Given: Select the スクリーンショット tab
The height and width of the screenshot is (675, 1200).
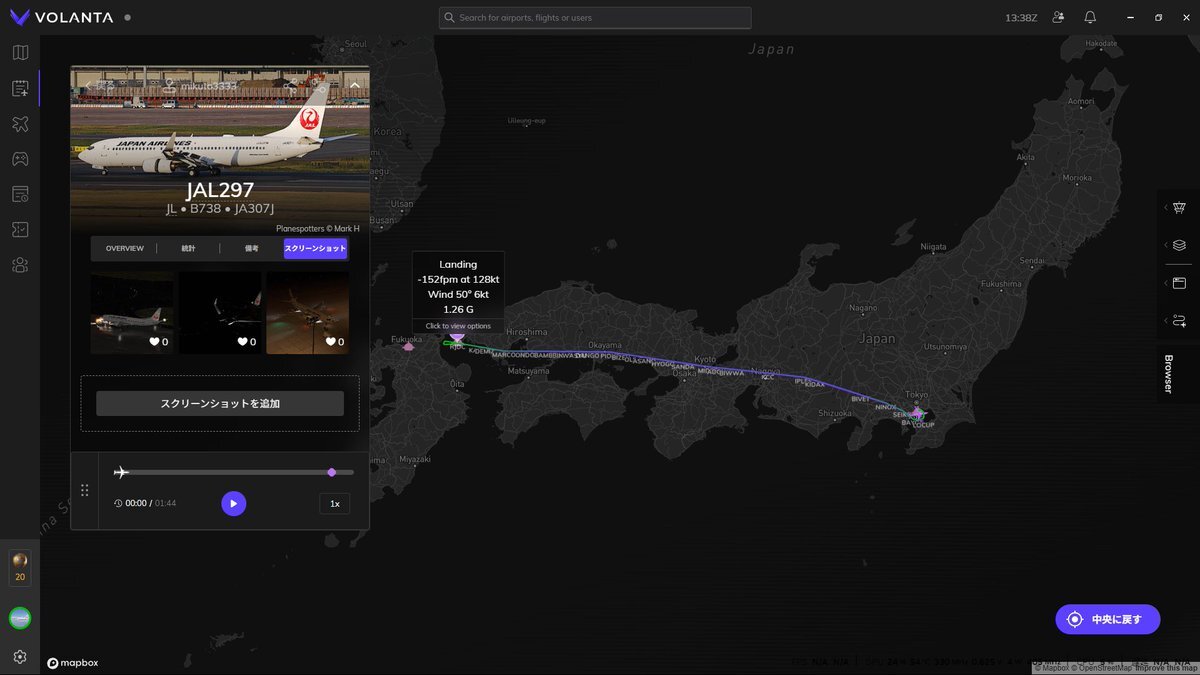Looking at the screenshot, I should tap(315, 248).
